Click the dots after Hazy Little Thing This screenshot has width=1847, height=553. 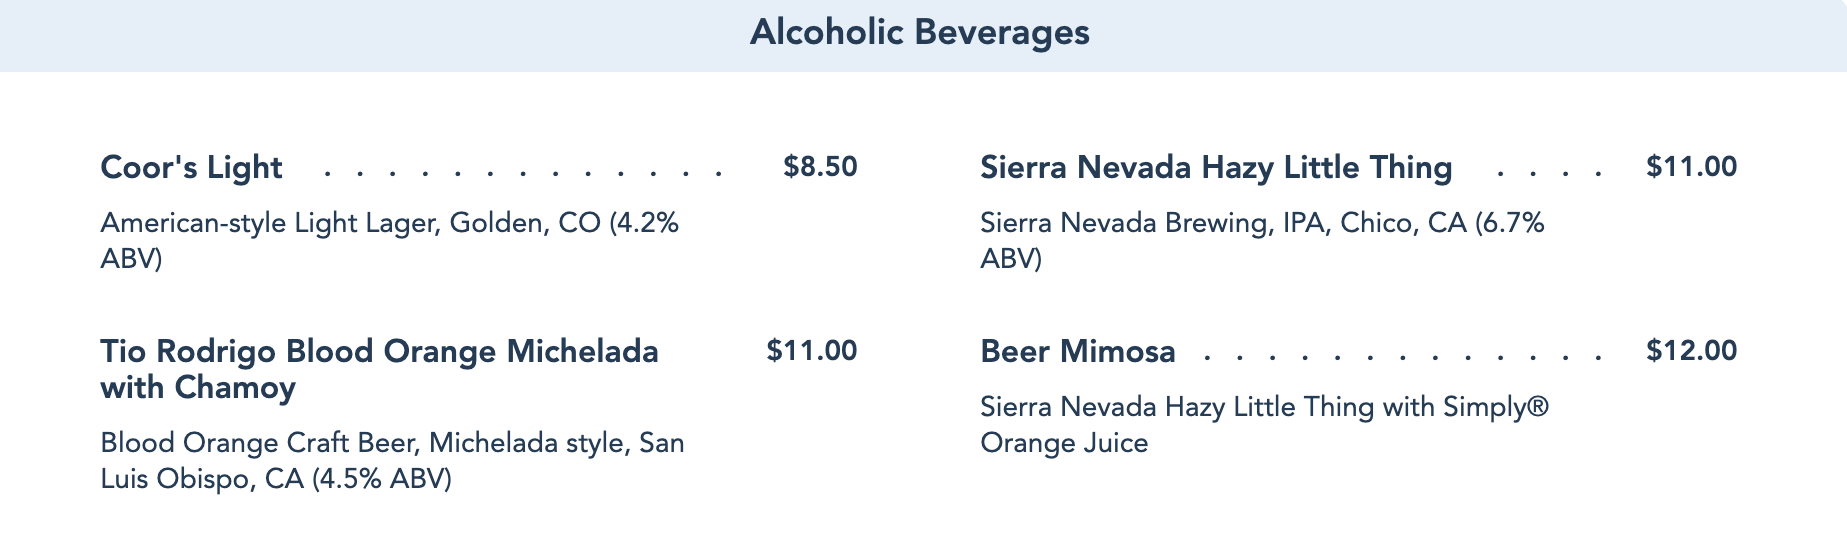(x=1550, y=174)
